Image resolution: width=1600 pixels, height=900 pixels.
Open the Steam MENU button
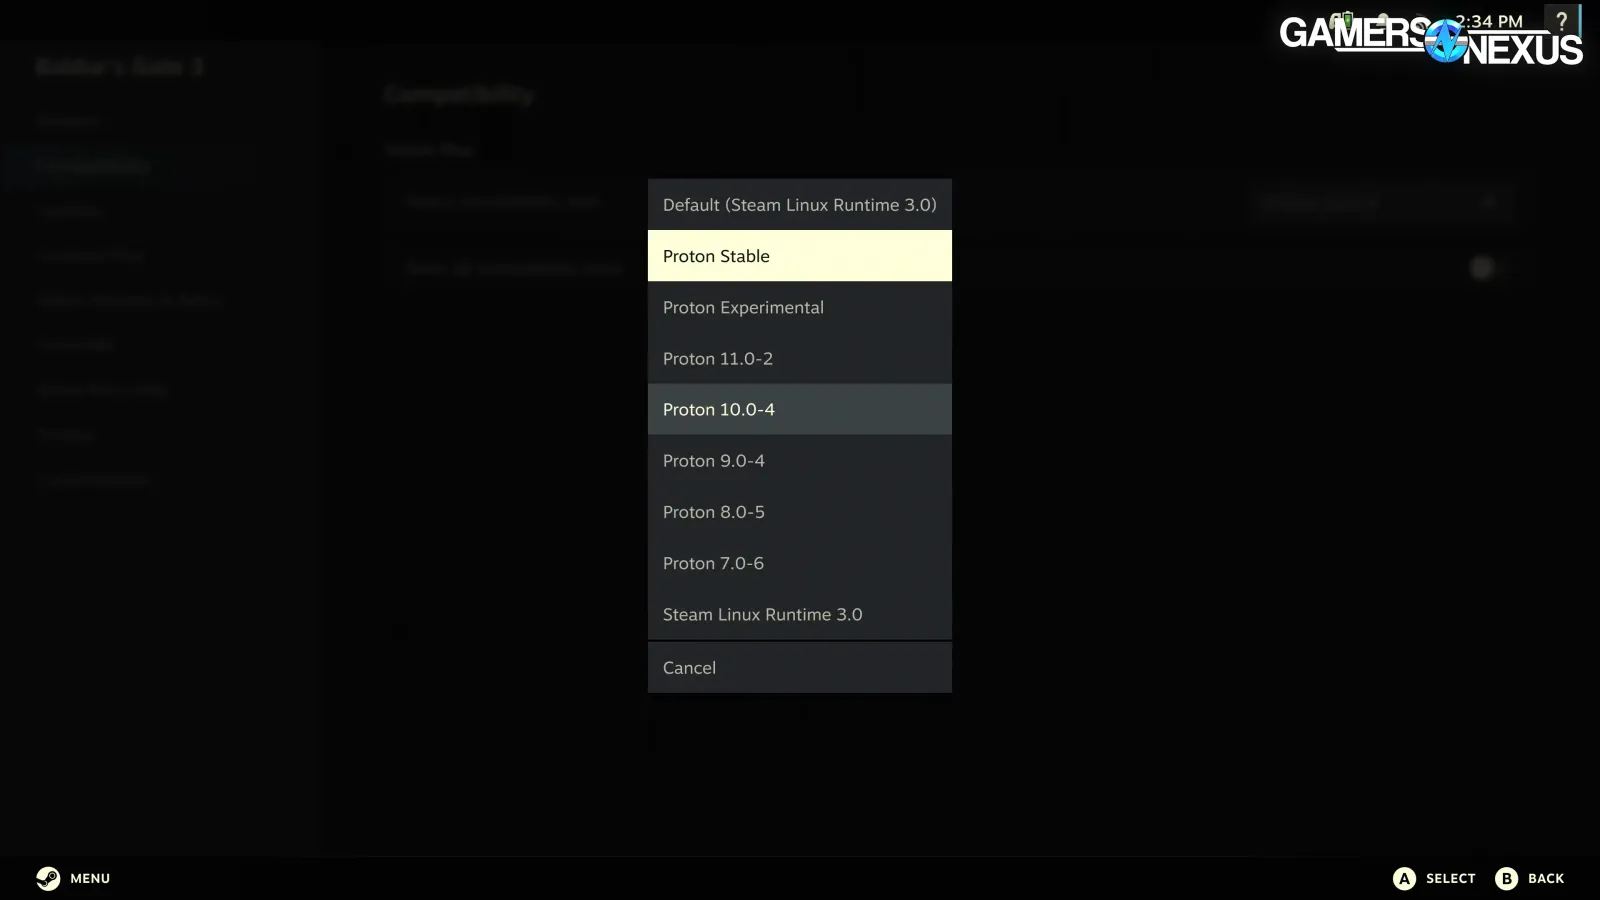pos(73,878)
